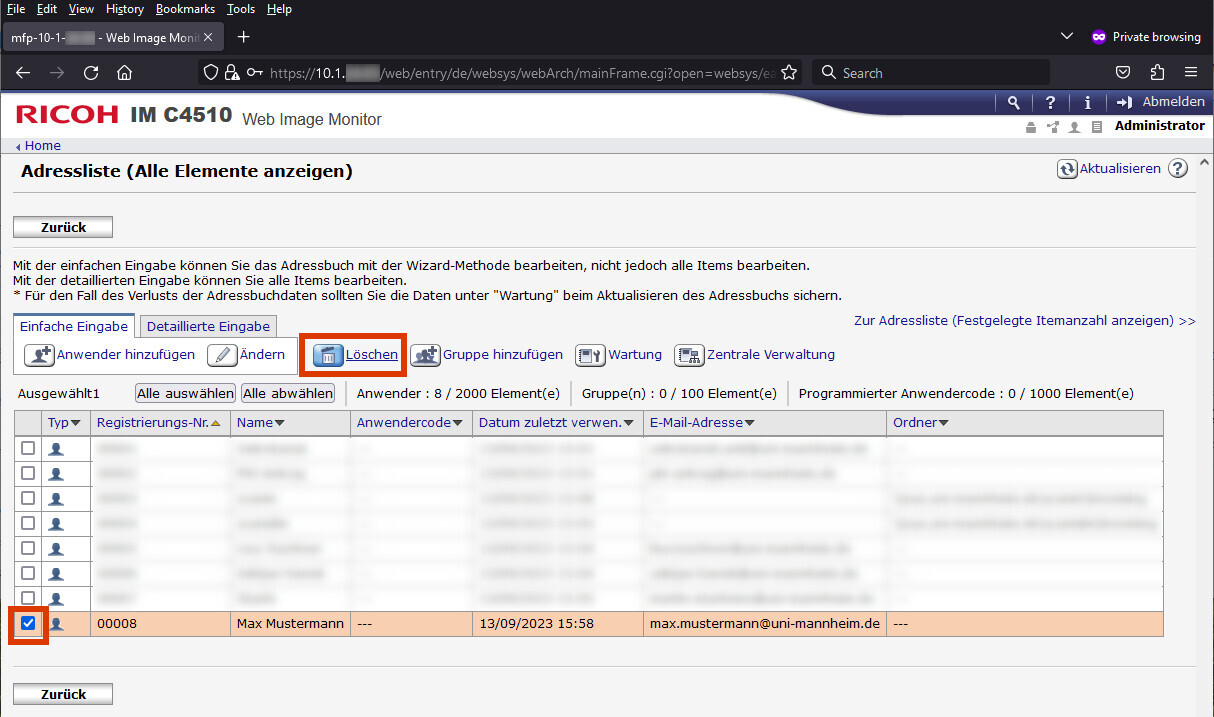The width and height of the screenshot is (1214, 717).
Task: Open the Bookmarks menu
Action: (185, 9)
